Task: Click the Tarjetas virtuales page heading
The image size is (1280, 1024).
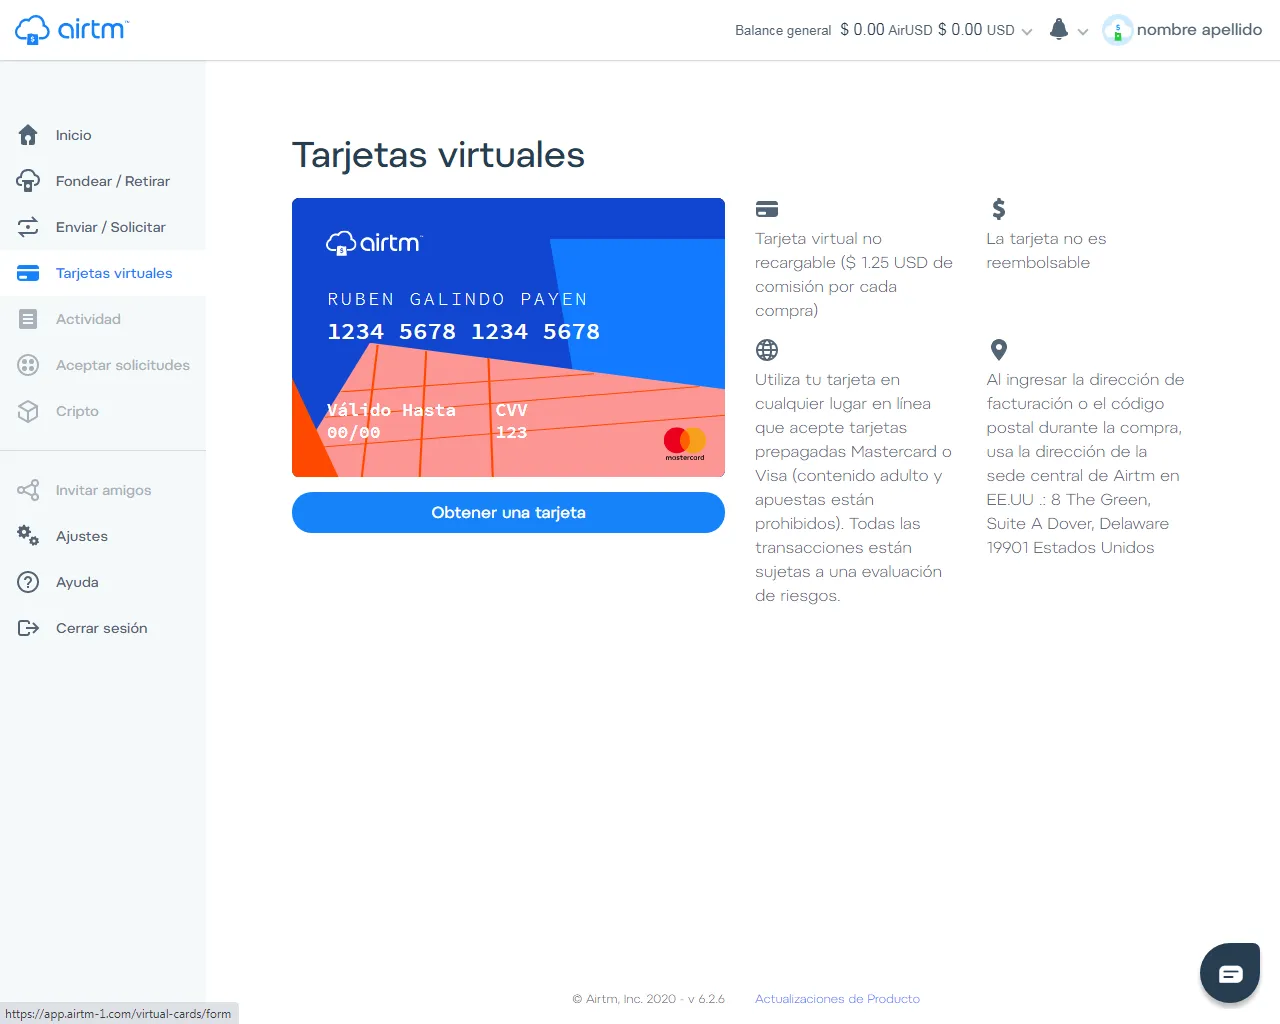Action: pyautogui.click(x=438, y=155)
